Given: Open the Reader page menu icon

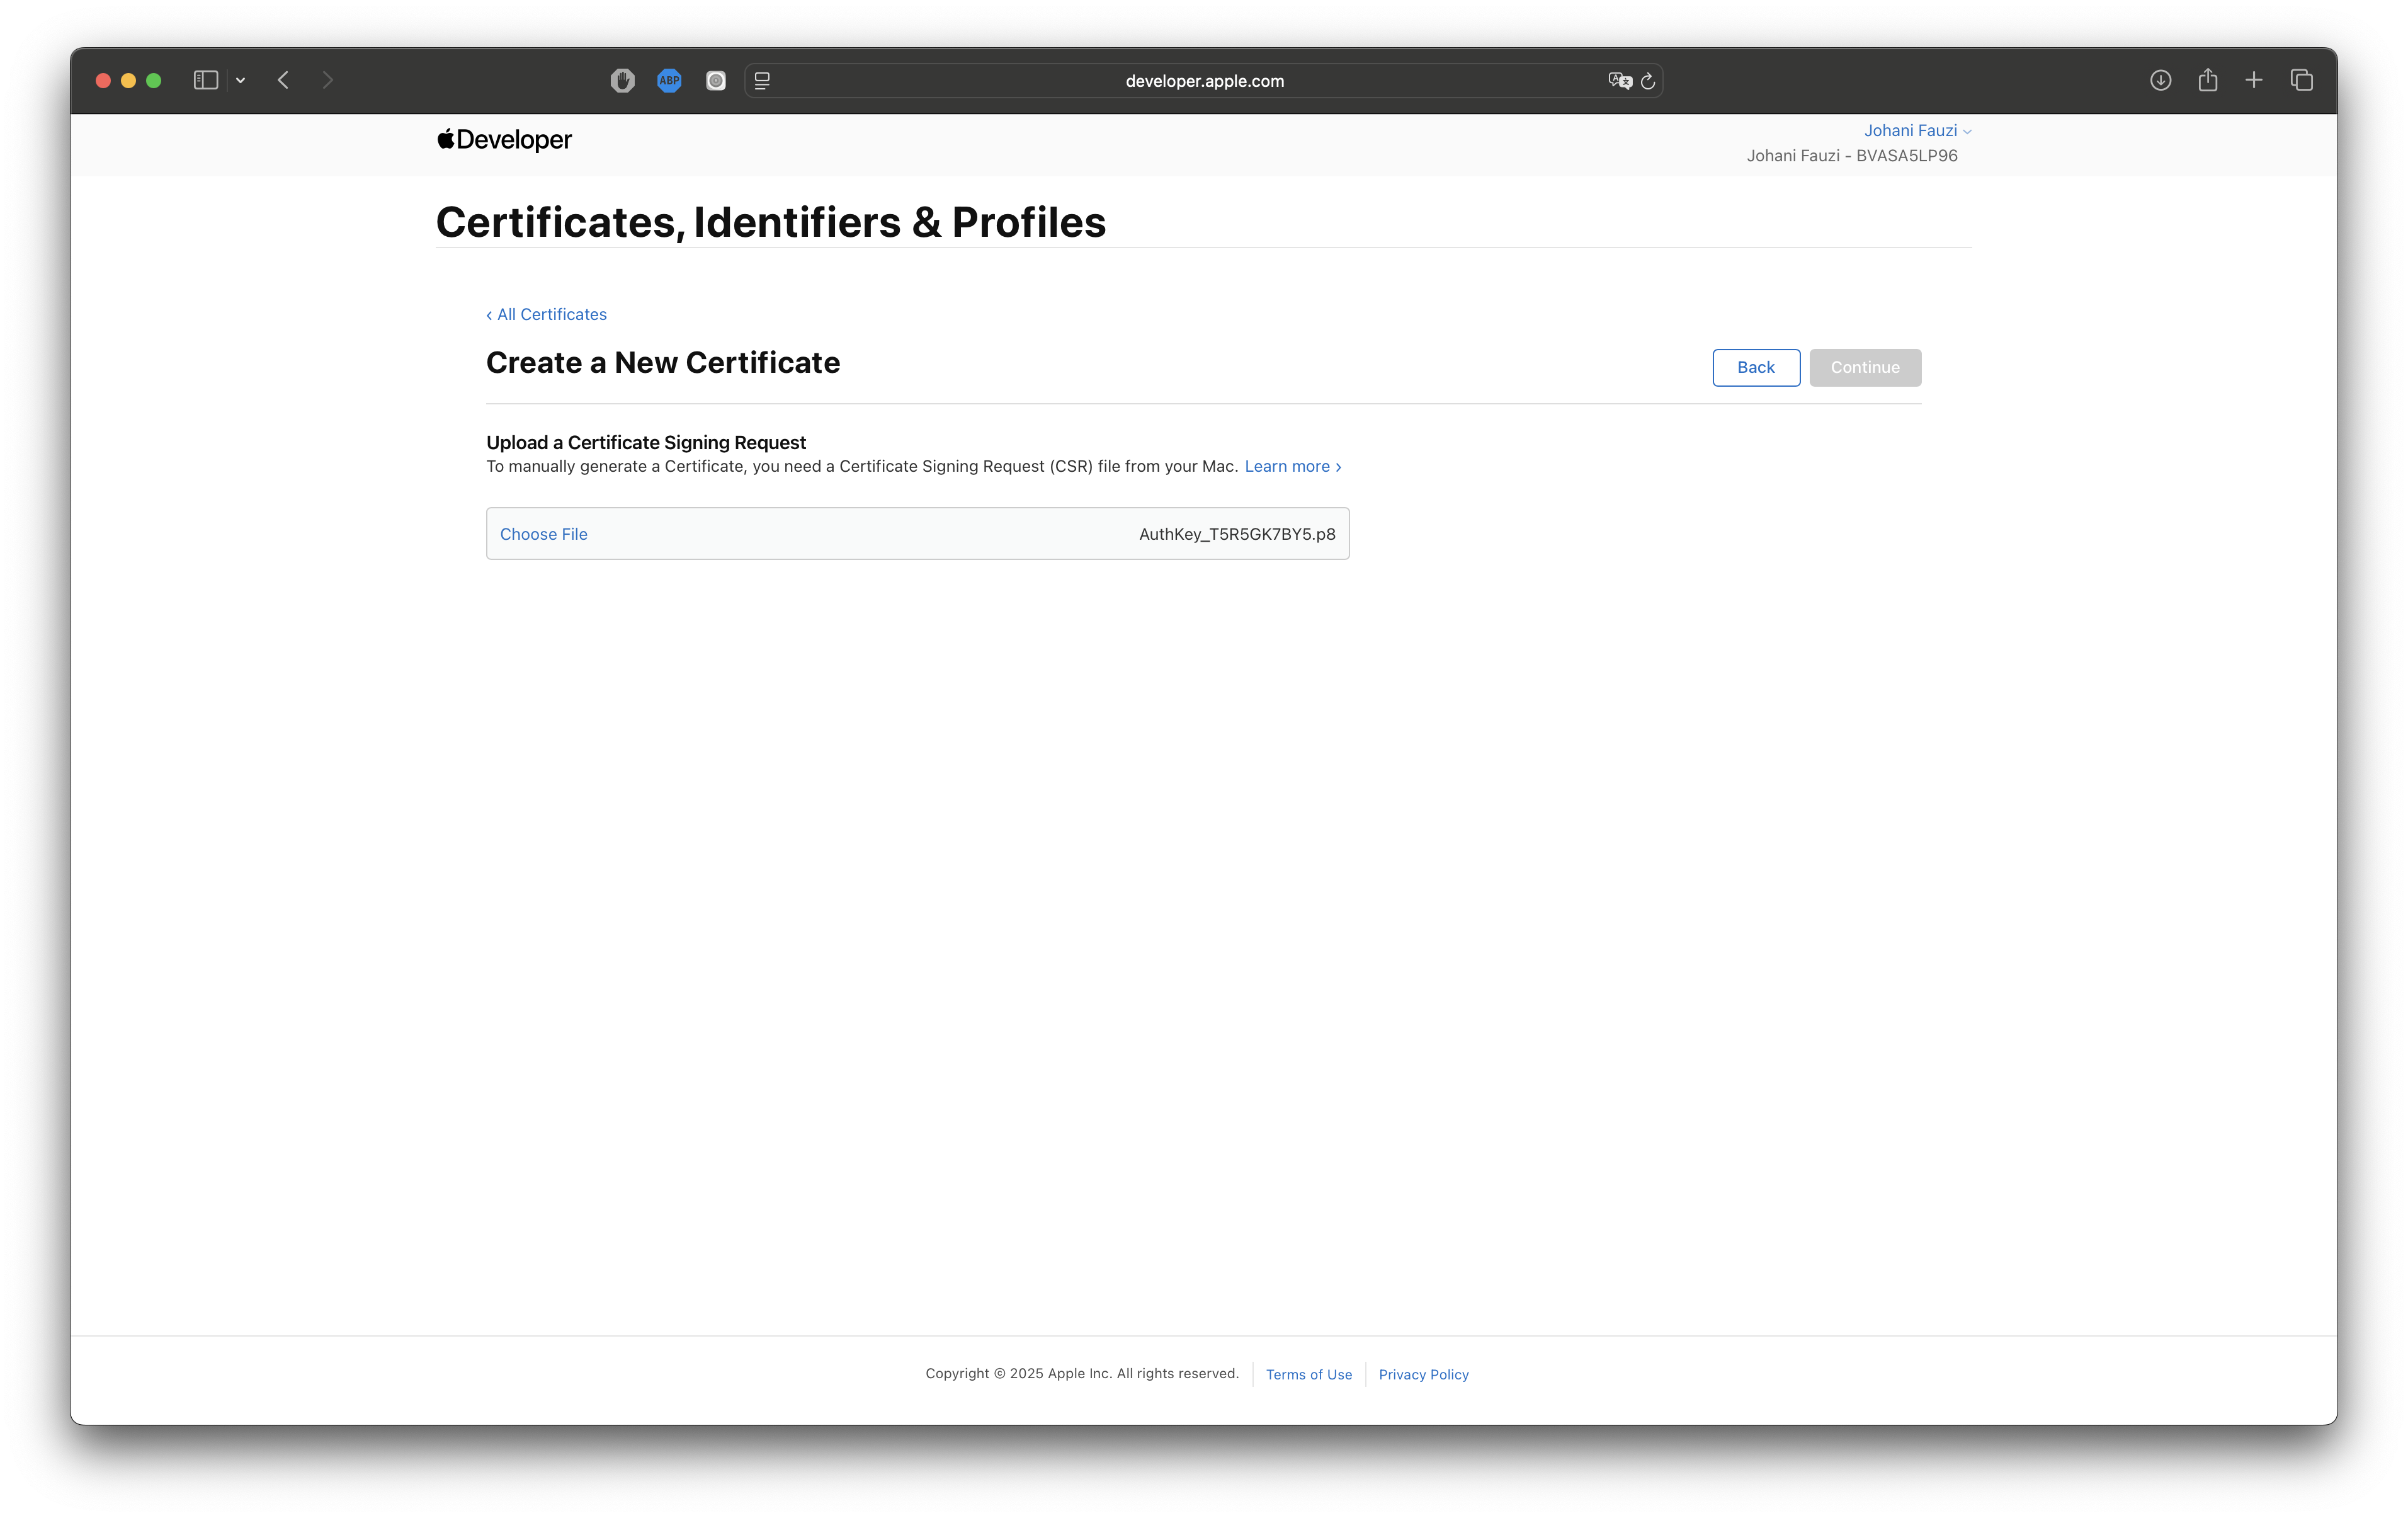Looking at the screenshot, I should 762,81.
